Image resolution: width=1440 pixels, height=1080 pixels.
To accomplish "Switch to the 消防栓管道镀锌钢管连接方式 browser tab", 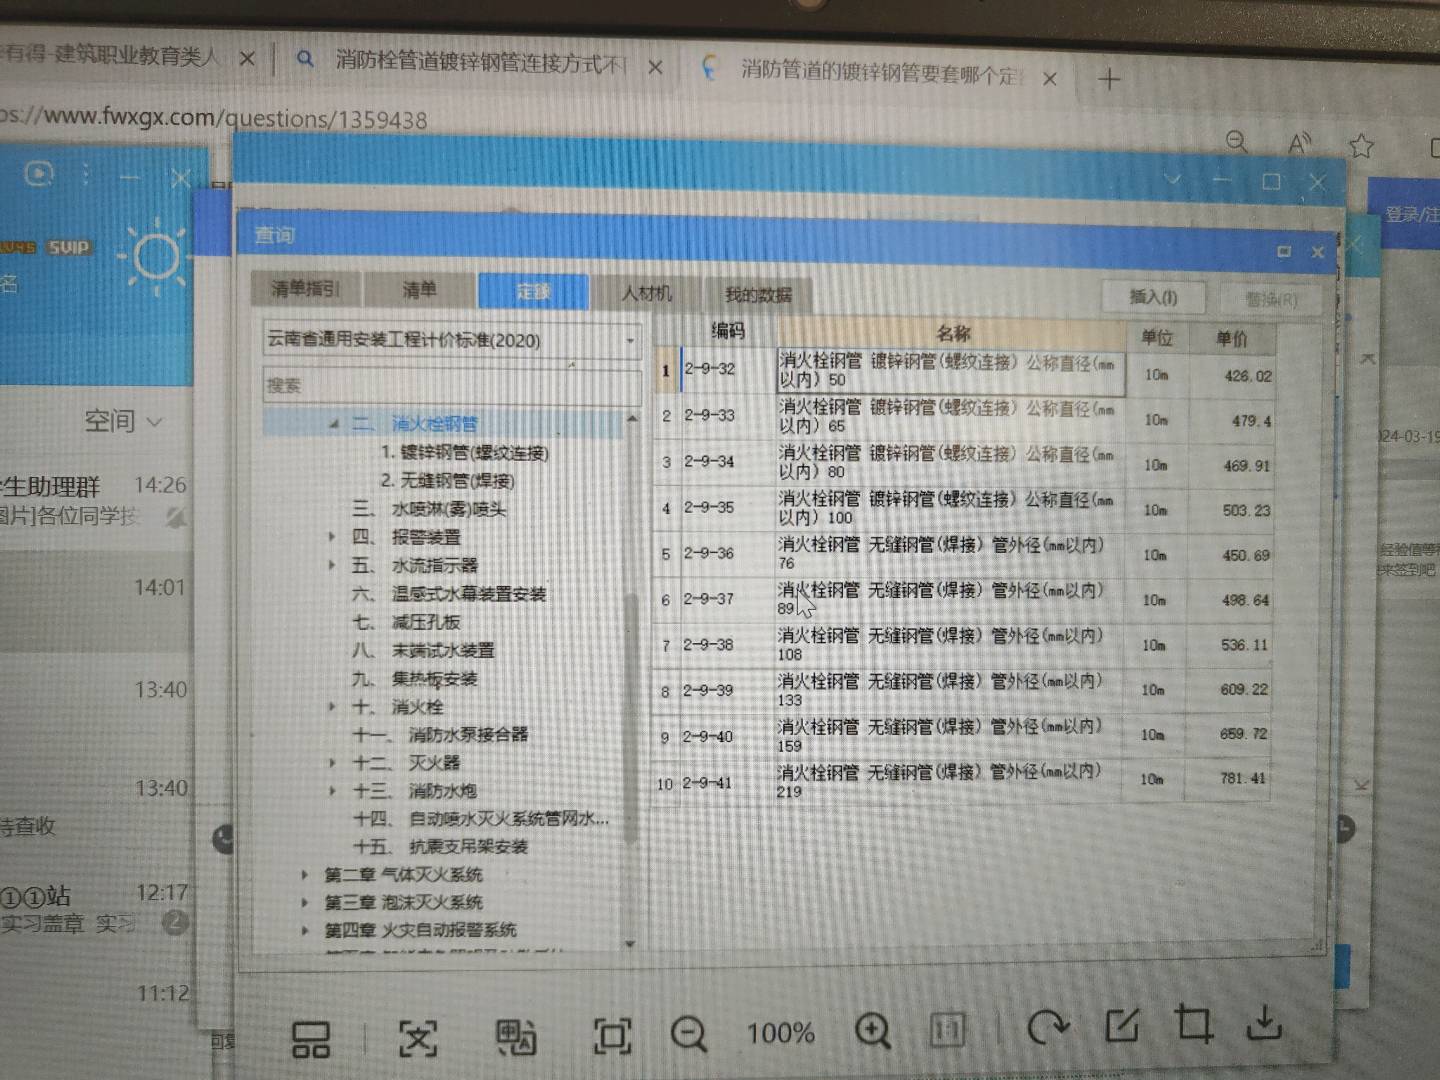I will pyautogui.click(x=480, y=62).
